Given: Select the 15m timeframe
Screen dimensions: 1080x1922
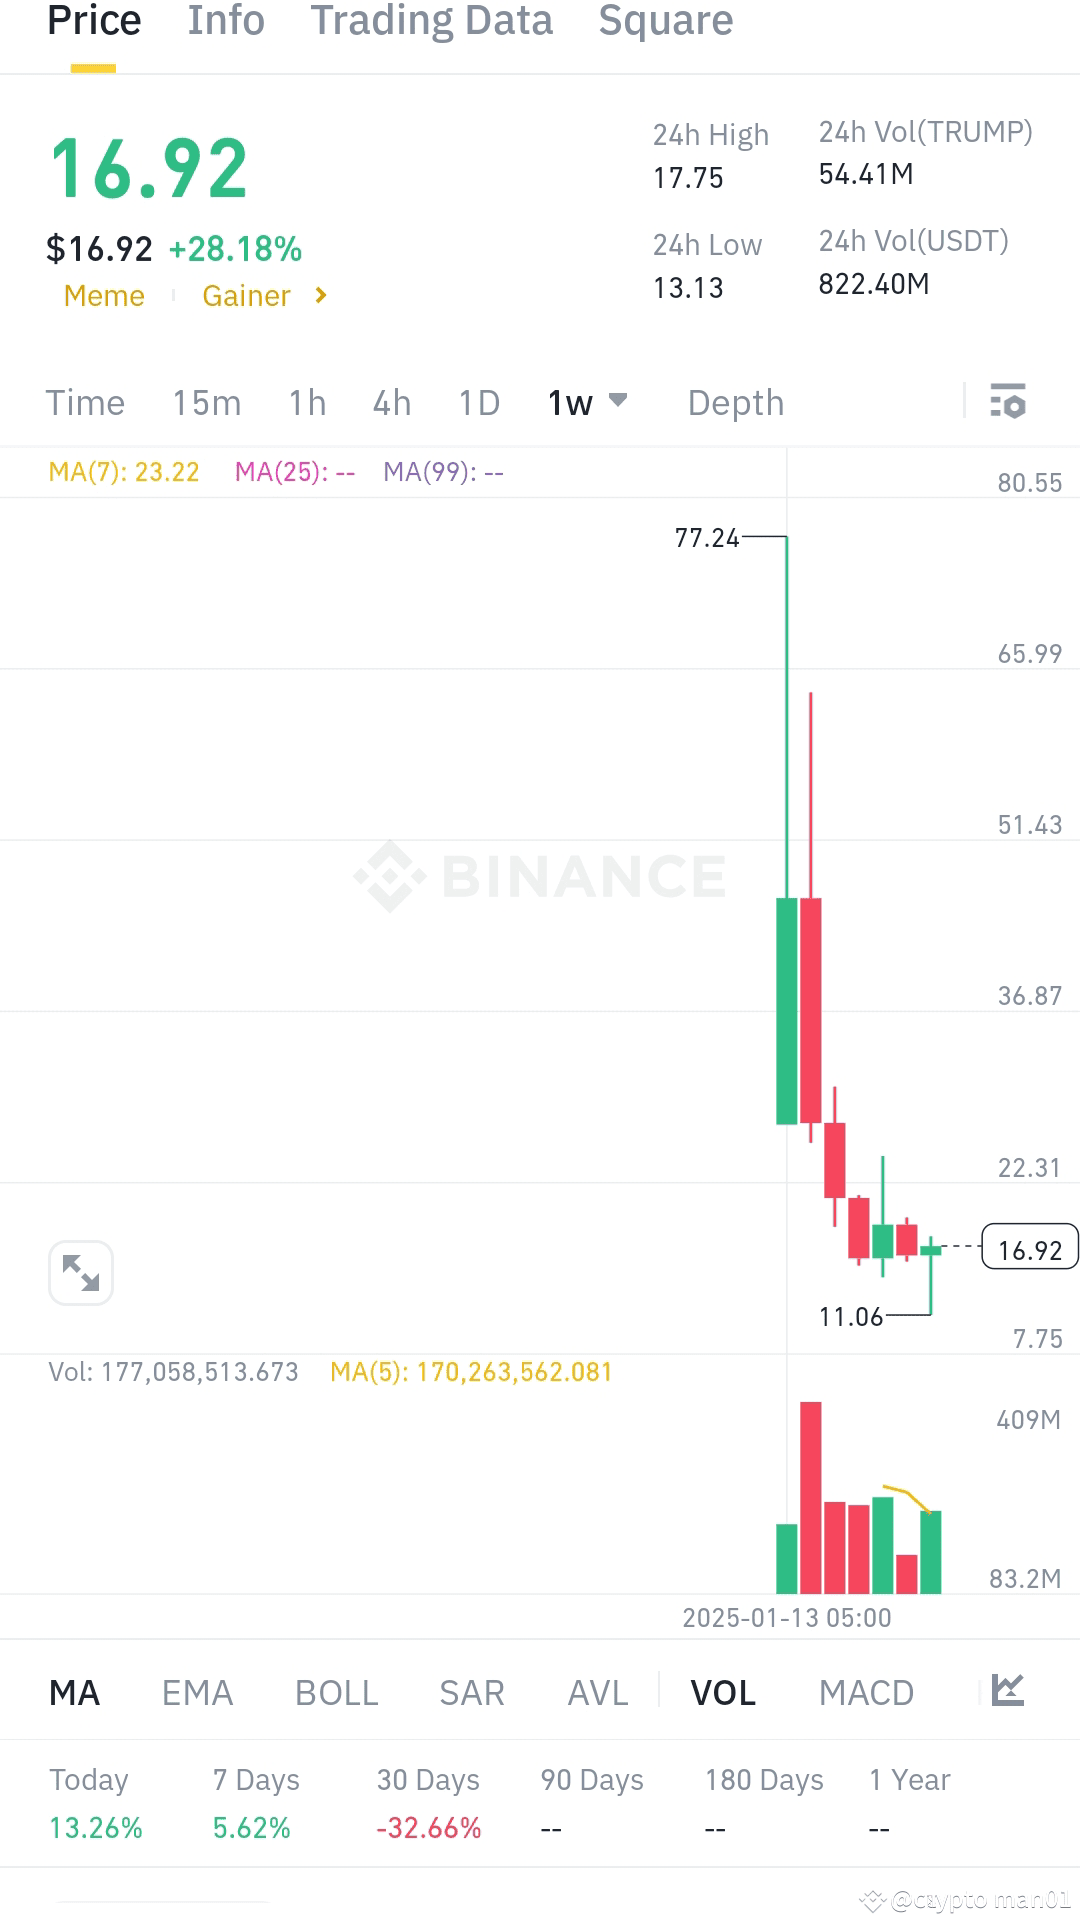Looking at the screenshot, I should (x=206, y=402).
